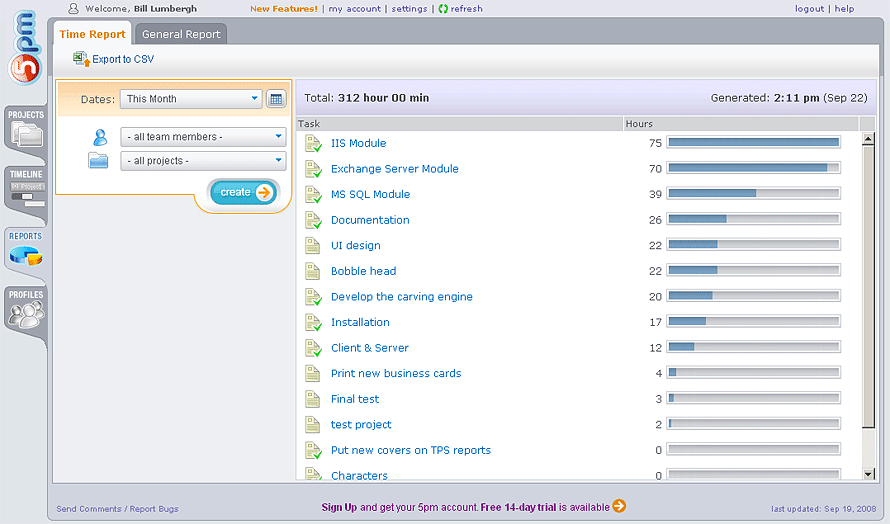
Task: Open the Projects sidebar section
Action: click(25, 130)
